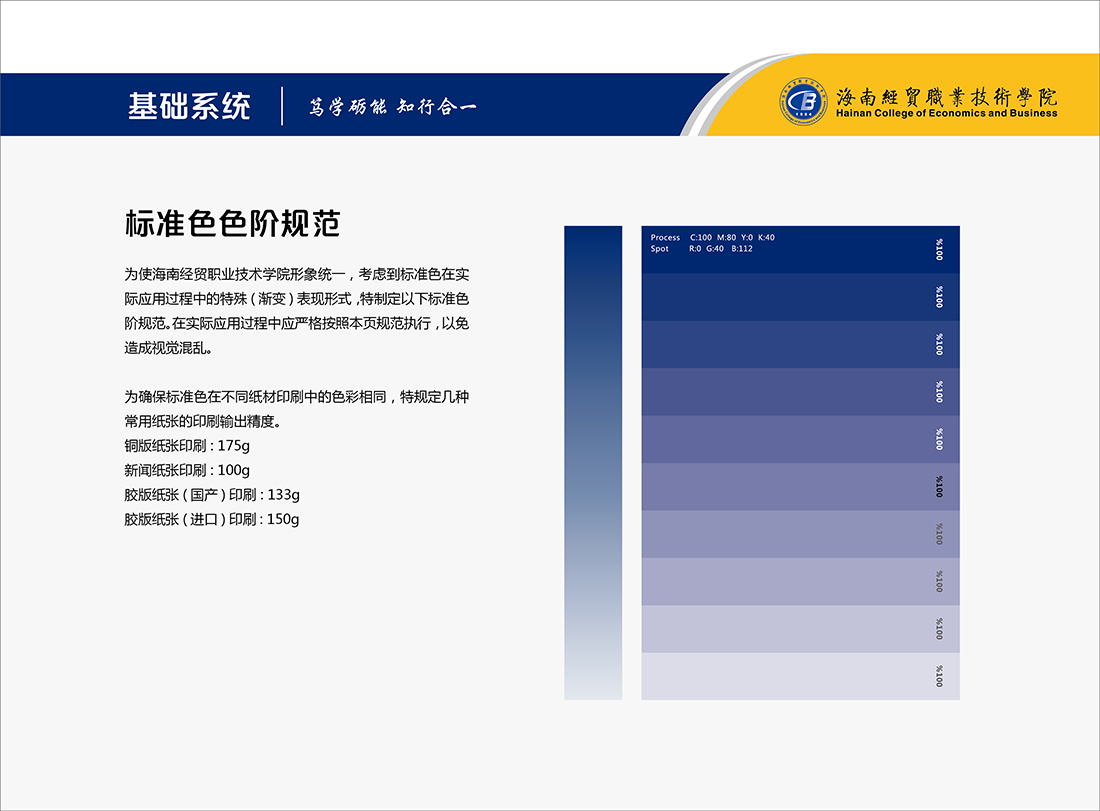Click the Chinese calligraphy college name

click(x=946, y=96)
